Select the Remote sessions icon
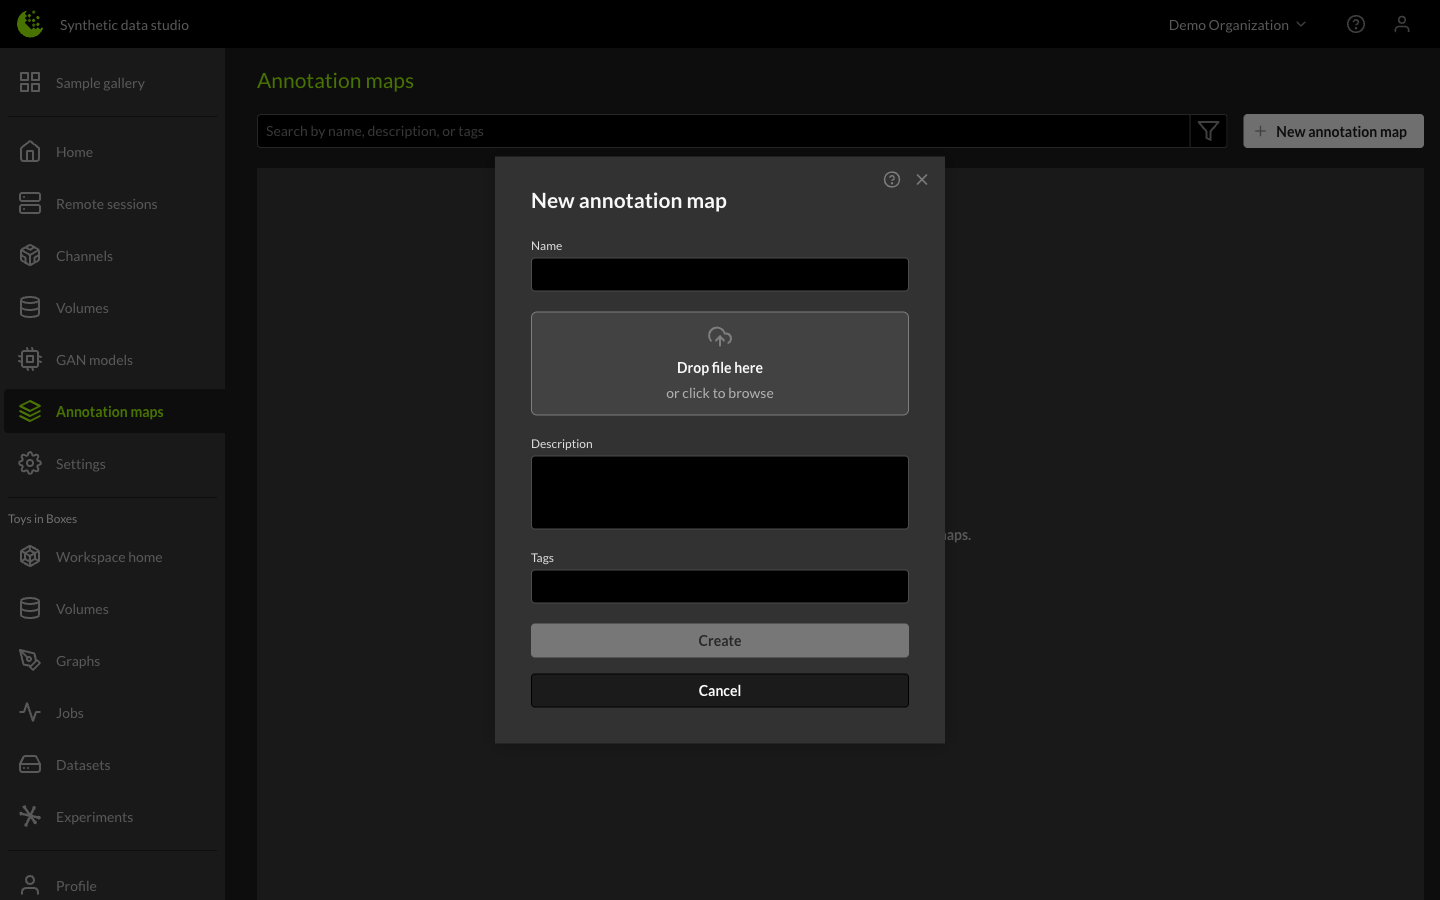The height and width of the screenshot is (900, 1440). click(x=30, y=203)
